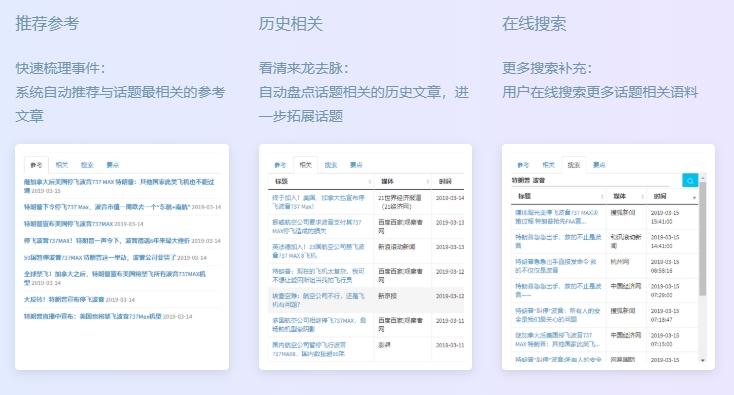
Task: Open the 搜索 tab in the 推荐参考 panel
Action: [x=87, y=165]
